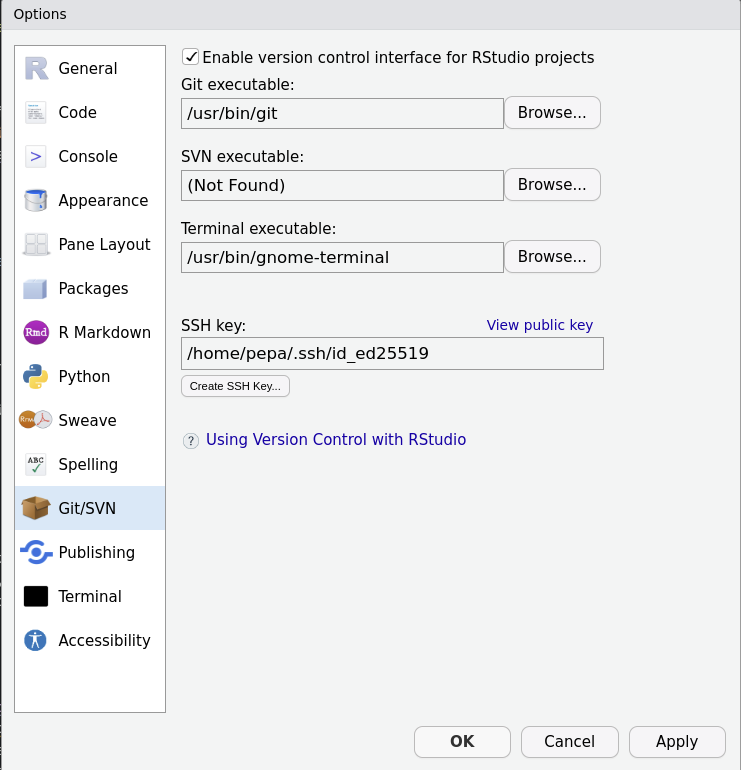Screen dimensions: 741x770
Task: Open Accessibility preferences
Action: point(90,640)
